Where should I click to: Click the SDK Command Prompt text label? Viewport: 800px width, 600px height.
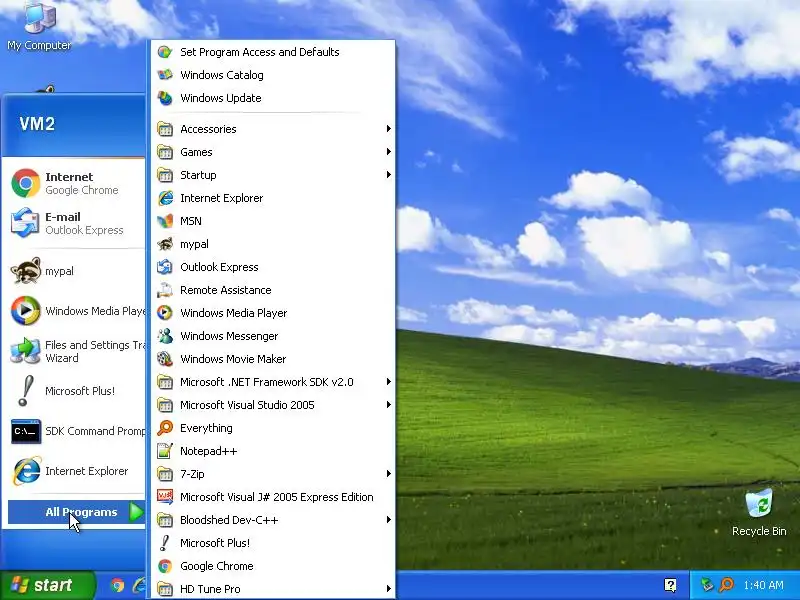click(x=95, y=431)
